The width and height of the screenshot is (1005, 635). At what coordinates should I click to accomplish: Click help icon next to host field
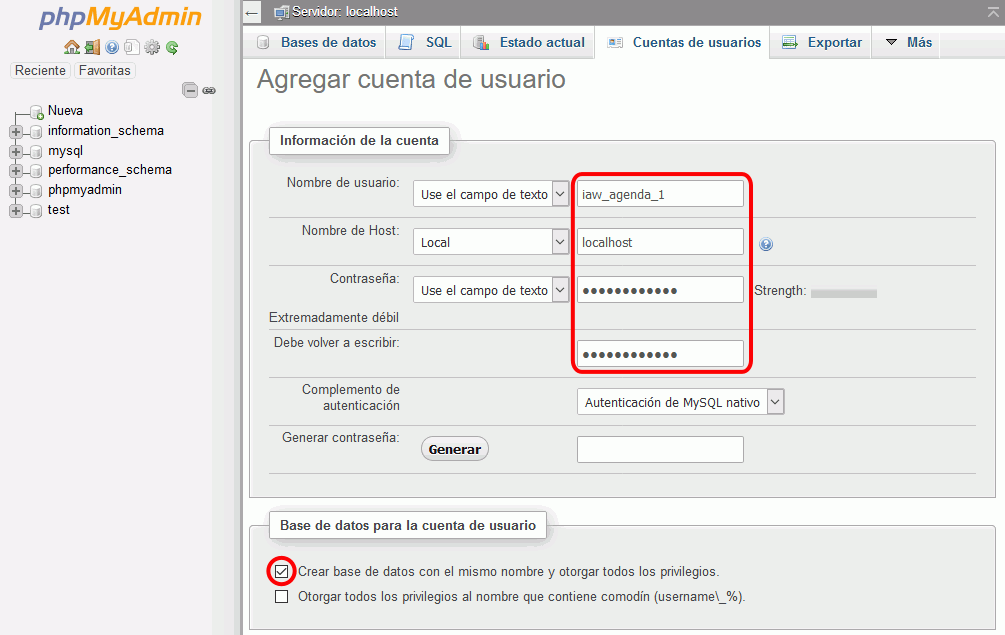point(766,244)
